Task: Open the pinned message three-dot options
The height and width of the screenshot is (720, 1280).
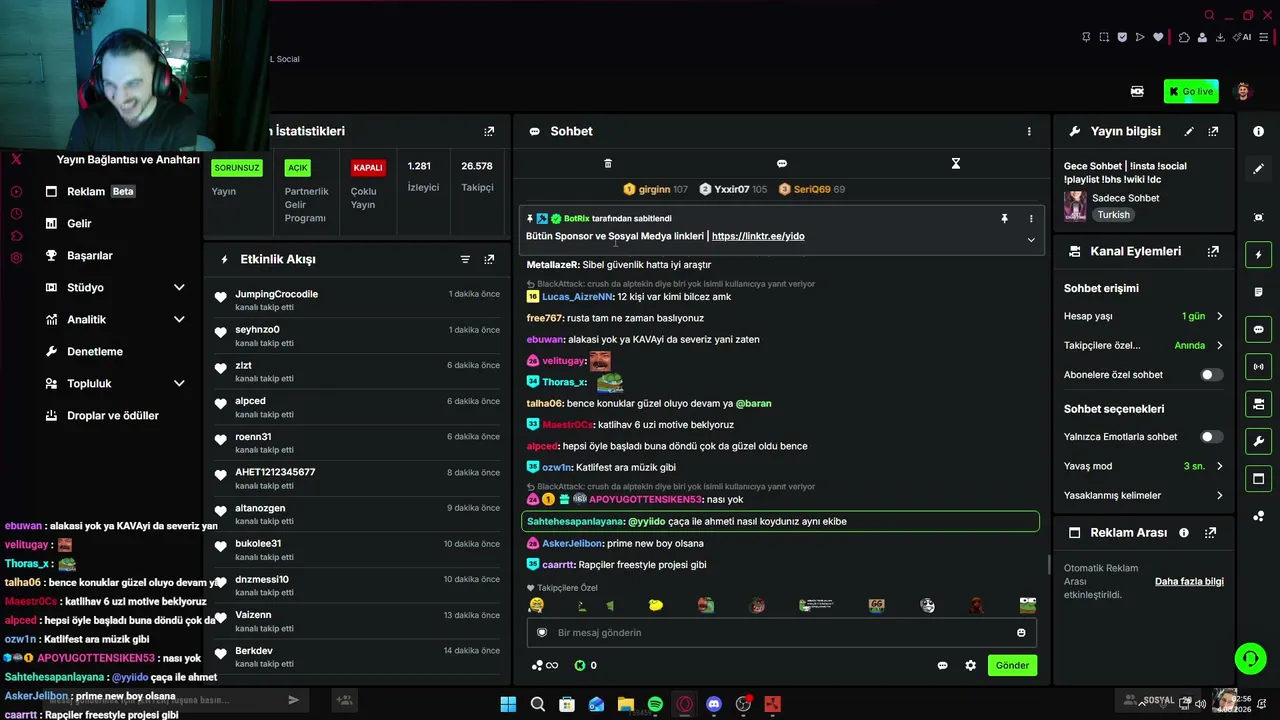Action: (1031, 218)
